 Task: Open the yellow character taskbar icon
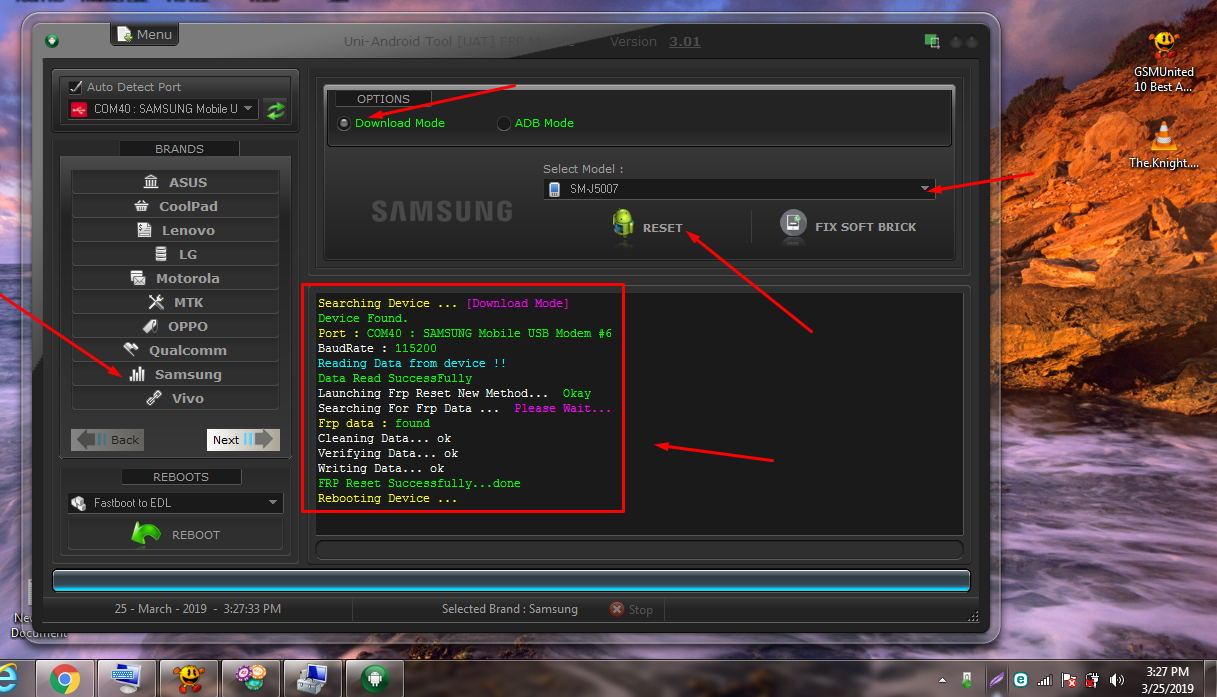point(189,680)
